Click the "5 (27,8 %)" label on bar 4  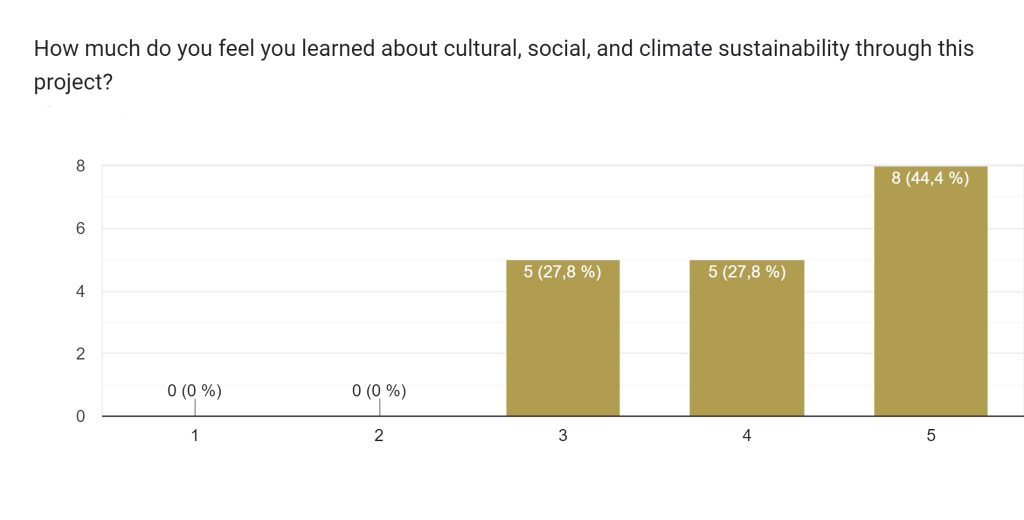point(747,271)
